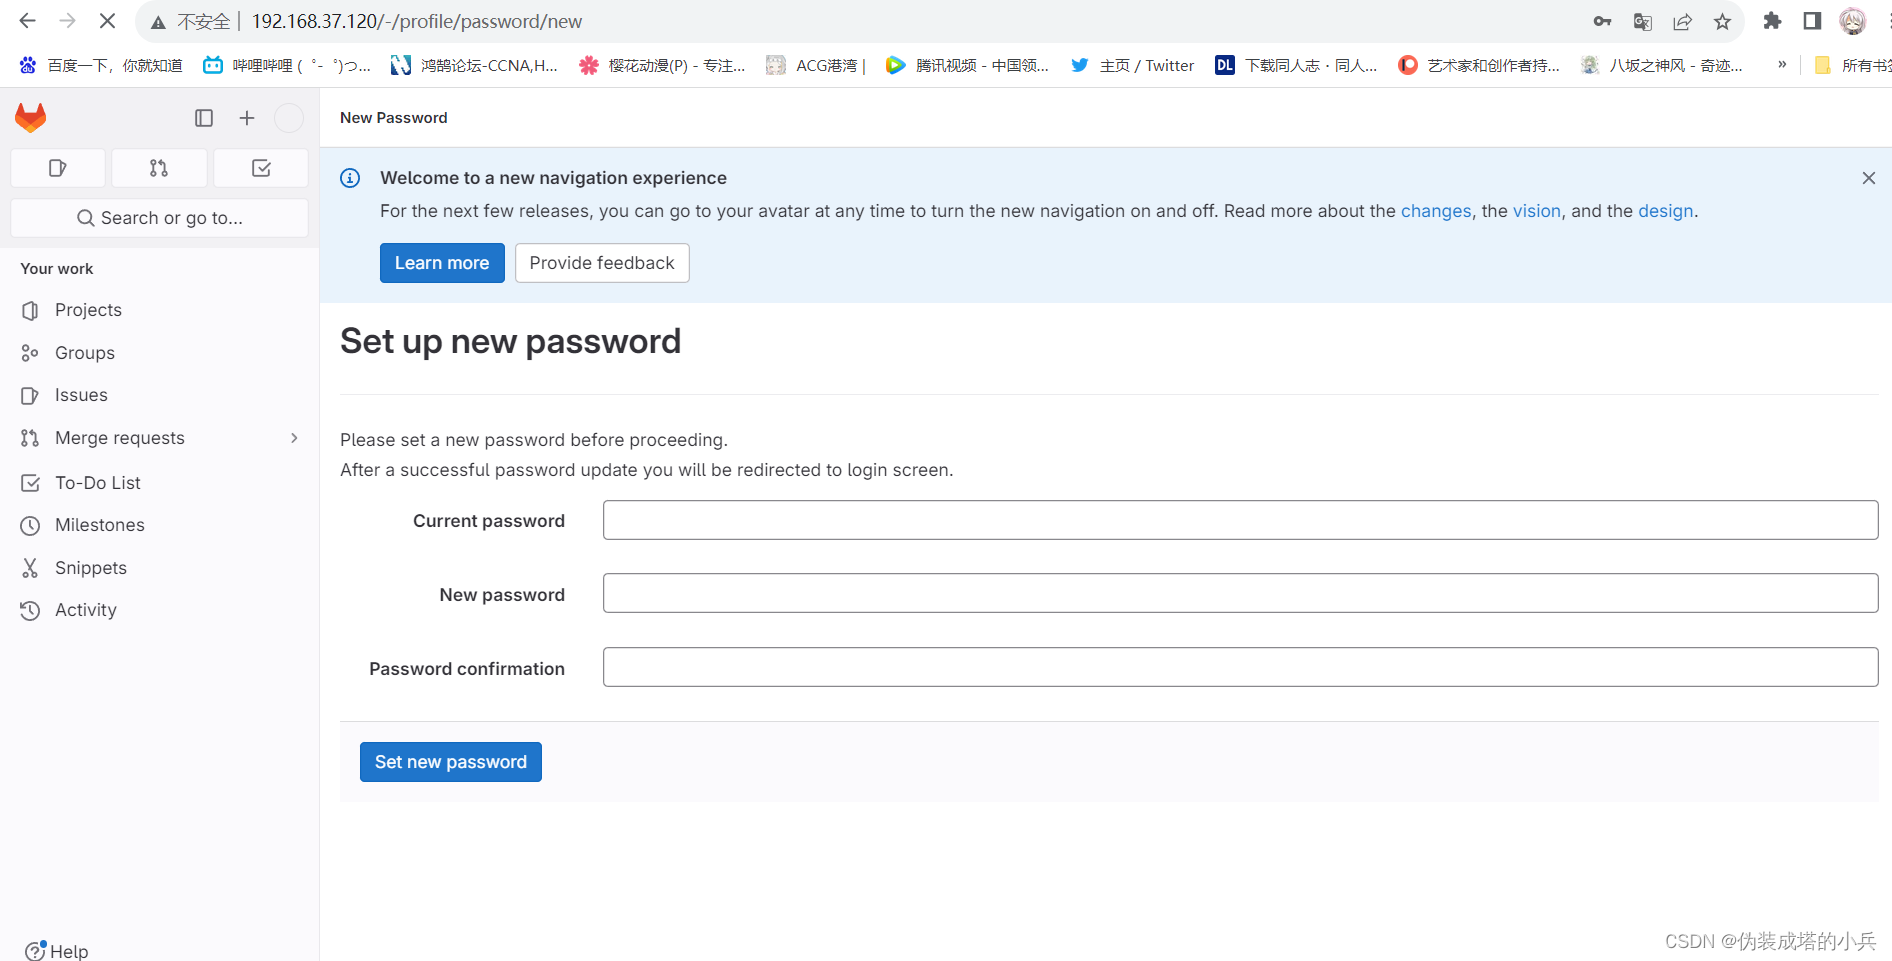Open Groups in the sidebar
Image resolution: width=1892 pixels, height=961 pixels.
160,353
